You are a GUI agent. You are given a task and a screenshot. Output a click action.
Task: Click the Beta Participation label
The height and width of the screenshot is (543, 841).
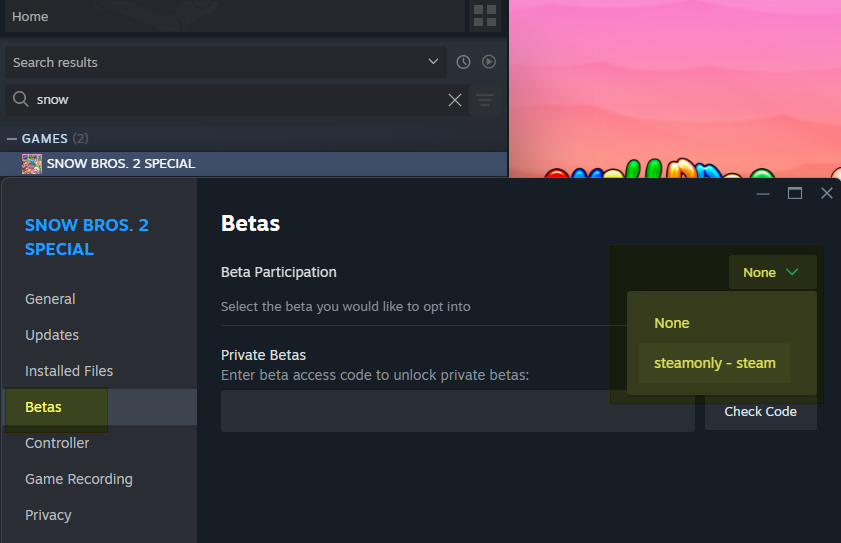[x=278, y=272]
